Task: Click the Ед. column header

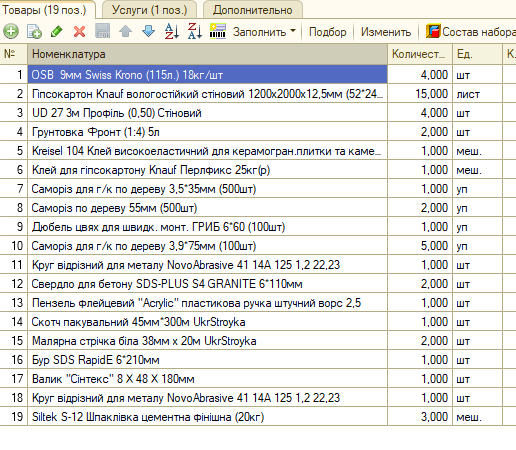Action: 477,54
